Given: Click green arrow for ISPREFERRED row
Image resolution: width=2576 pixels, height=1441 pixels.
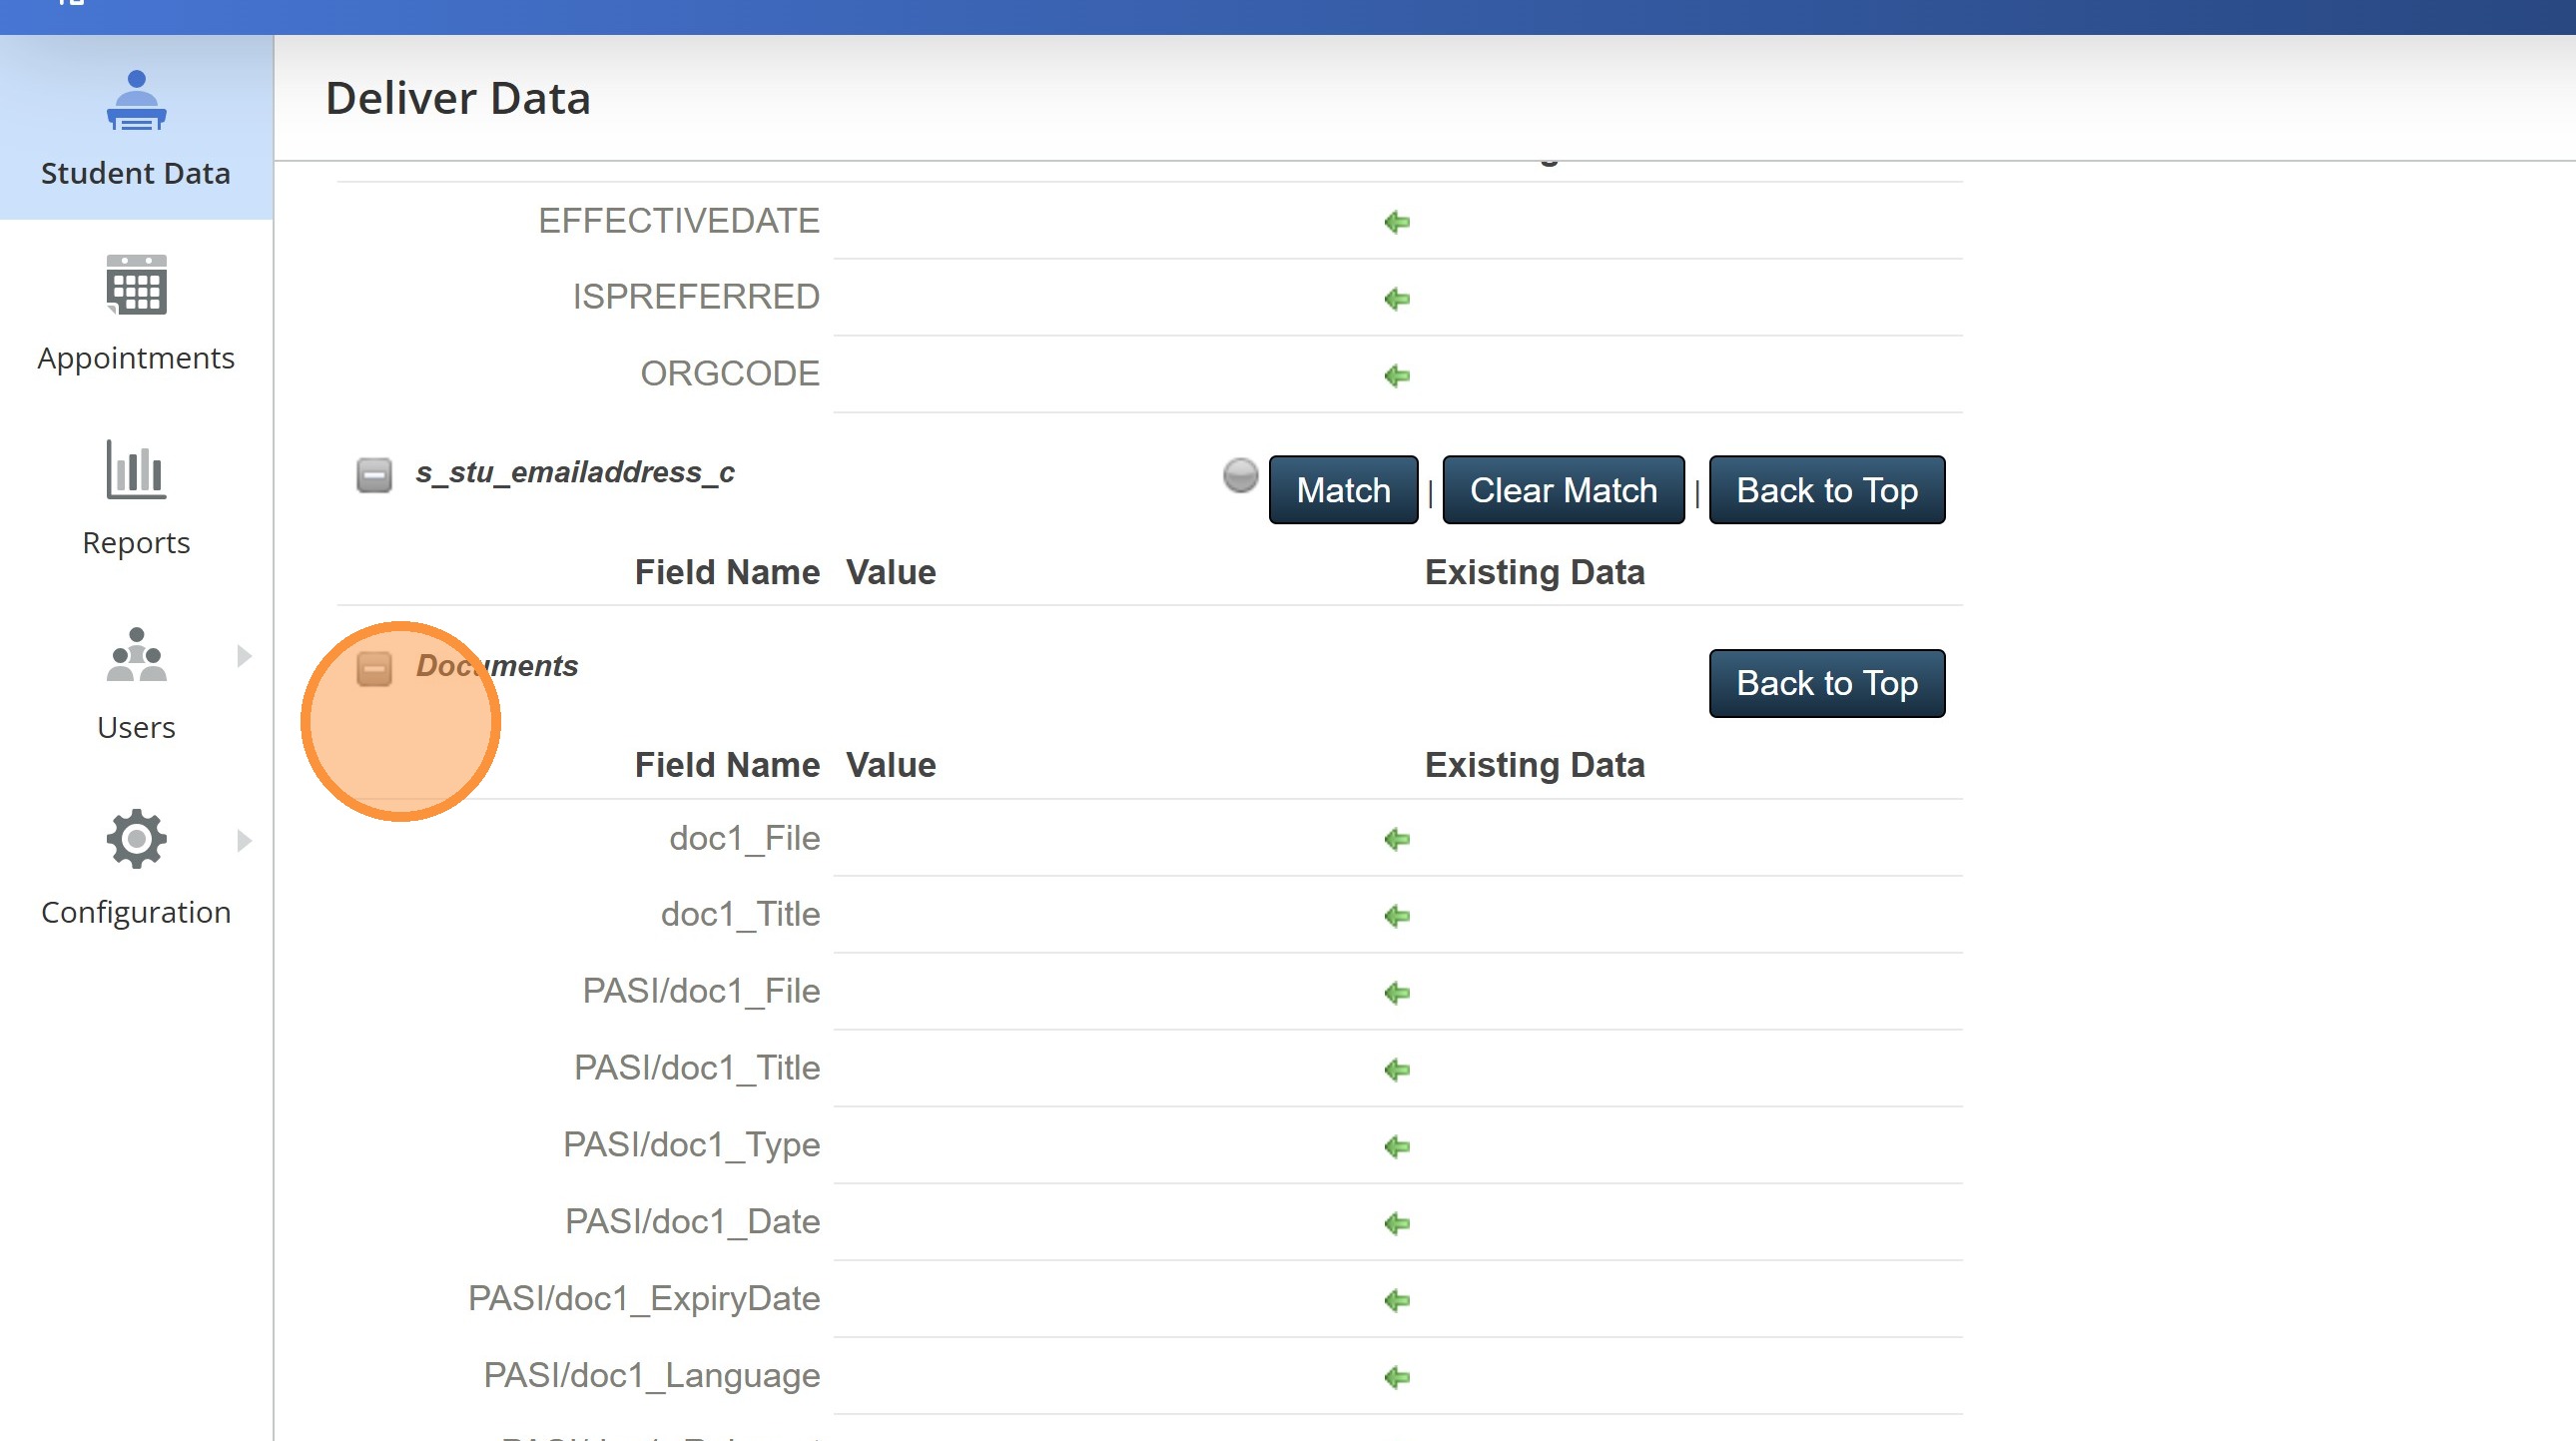Looking at the screenshot, I should click(x=1397, y=299).
